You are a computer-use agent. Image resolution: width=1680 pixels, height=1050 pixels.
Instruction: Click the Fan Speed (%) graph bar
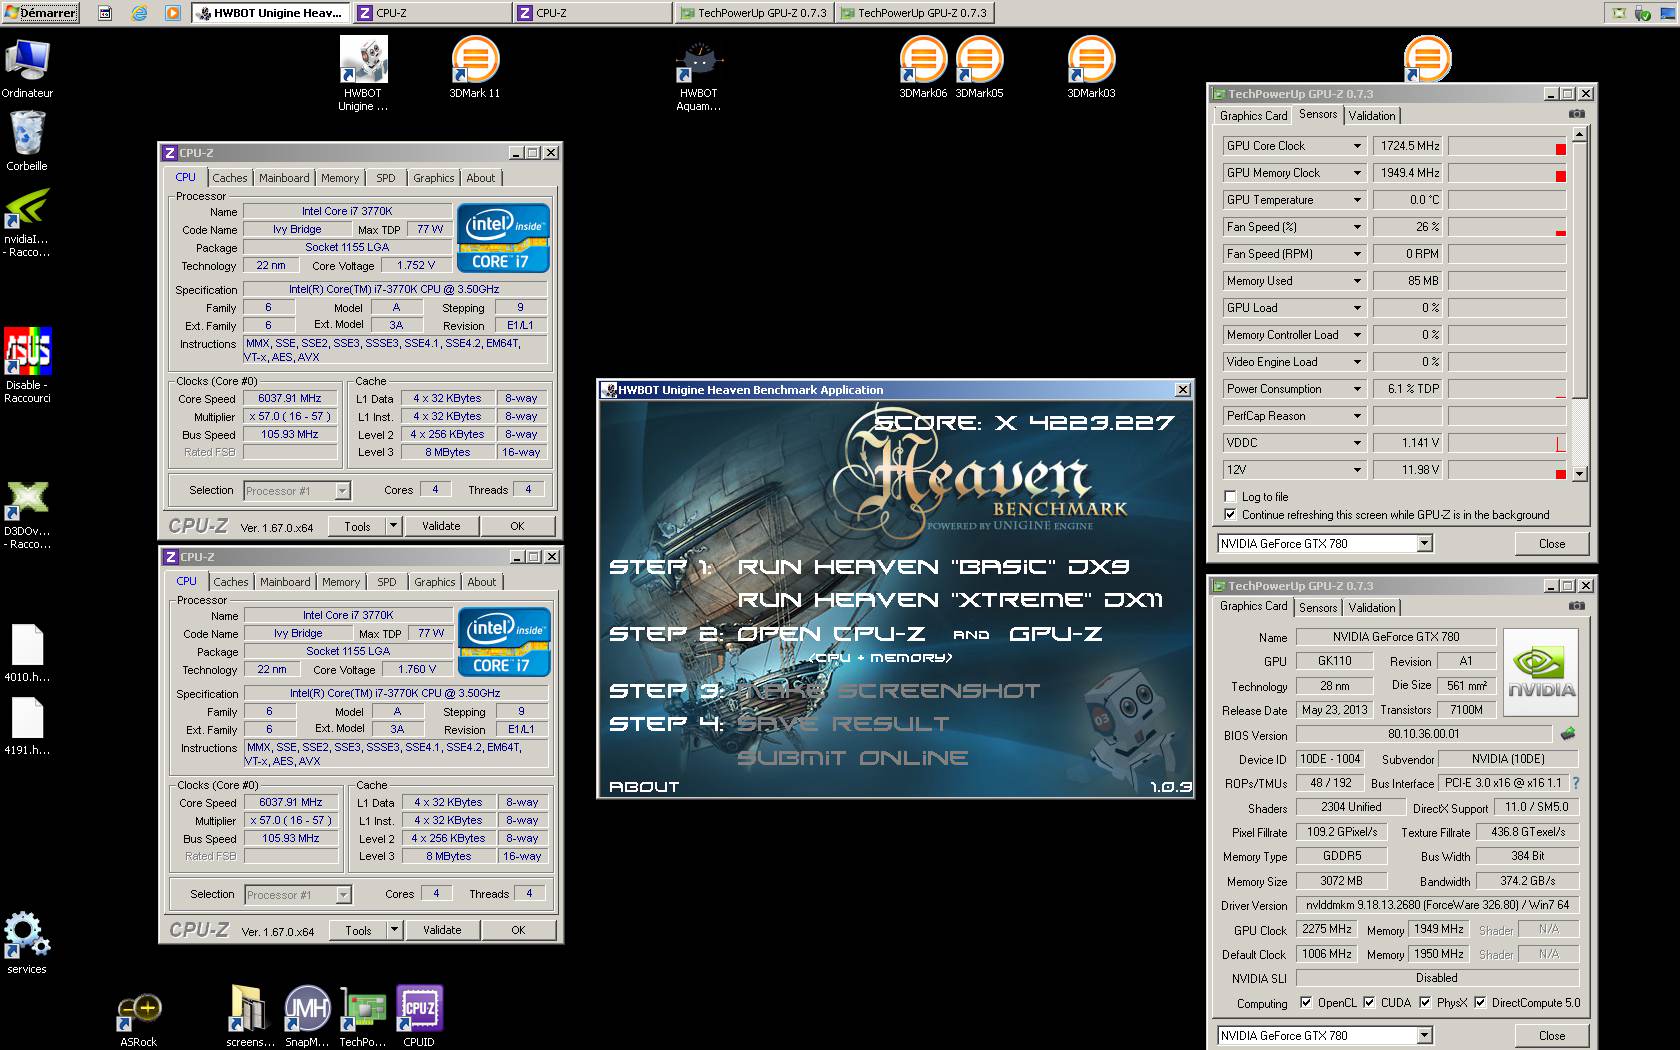coord(1507,227)
